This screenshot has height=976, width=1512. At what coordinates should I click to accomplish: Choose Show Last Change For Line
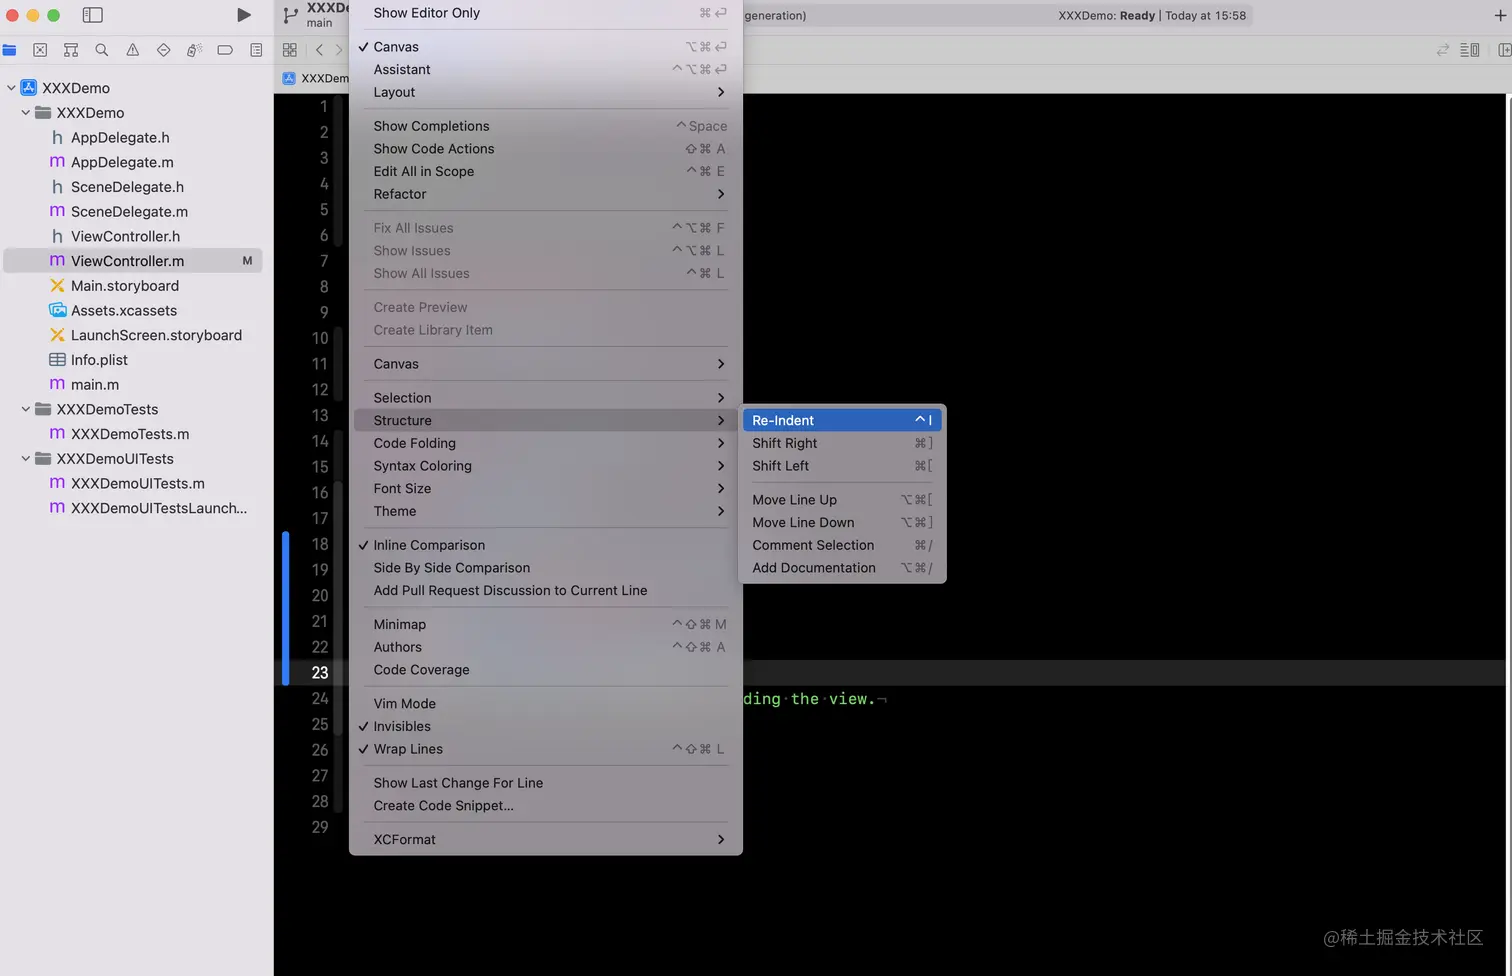click(545, 783)
